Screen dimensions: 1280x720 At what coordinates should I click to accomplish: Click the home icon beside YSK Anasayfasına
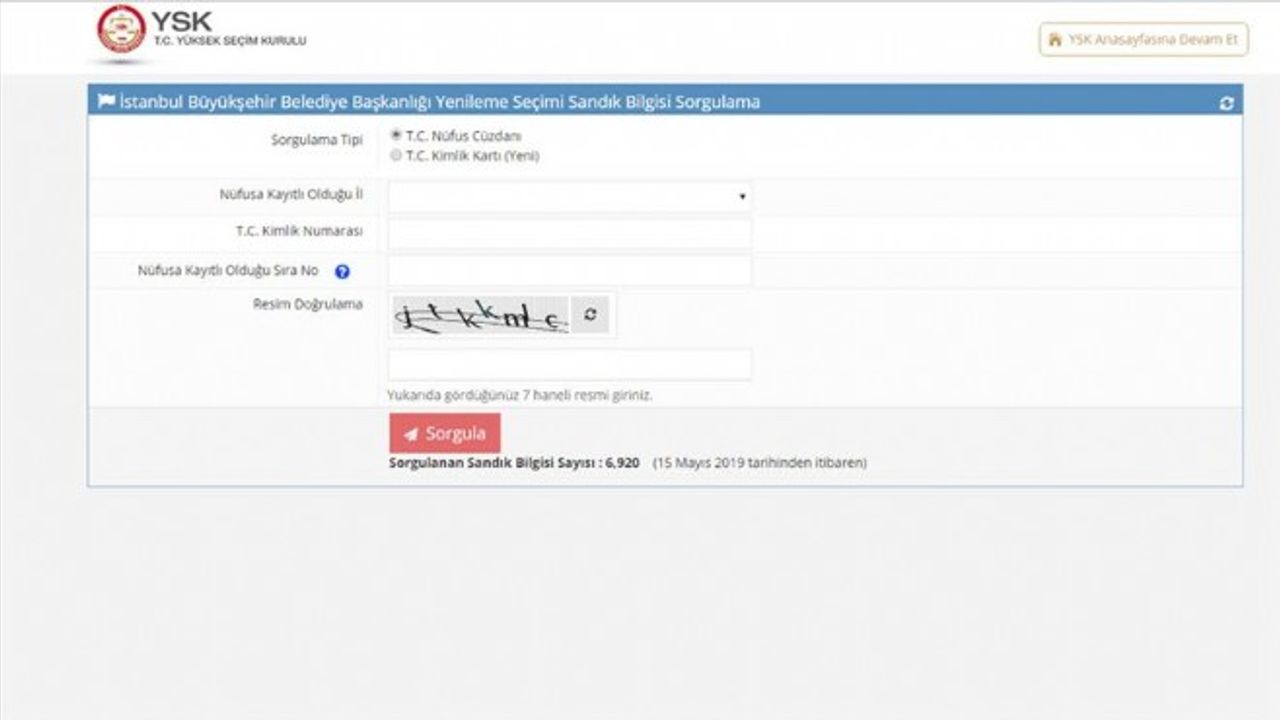tap(1054, 40)
